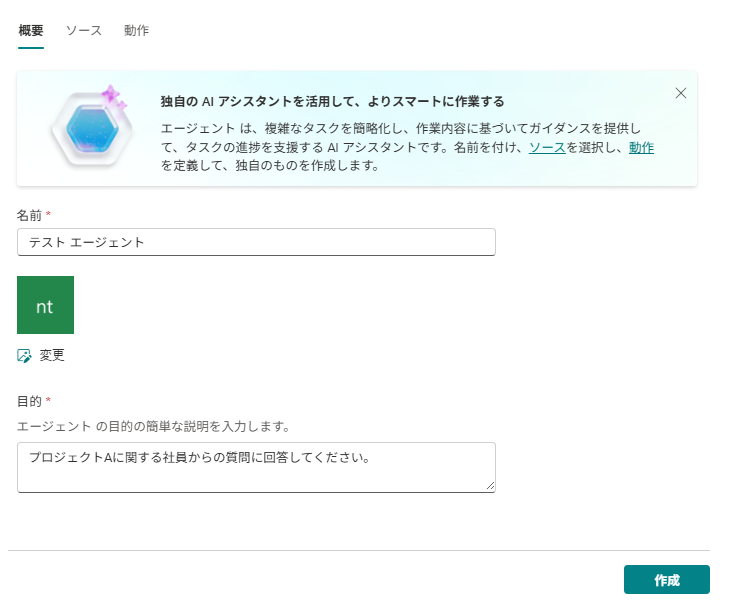Click the image edit icon beside 変更
This screenshot has height=615, width=729.
(x=25, y=356)
